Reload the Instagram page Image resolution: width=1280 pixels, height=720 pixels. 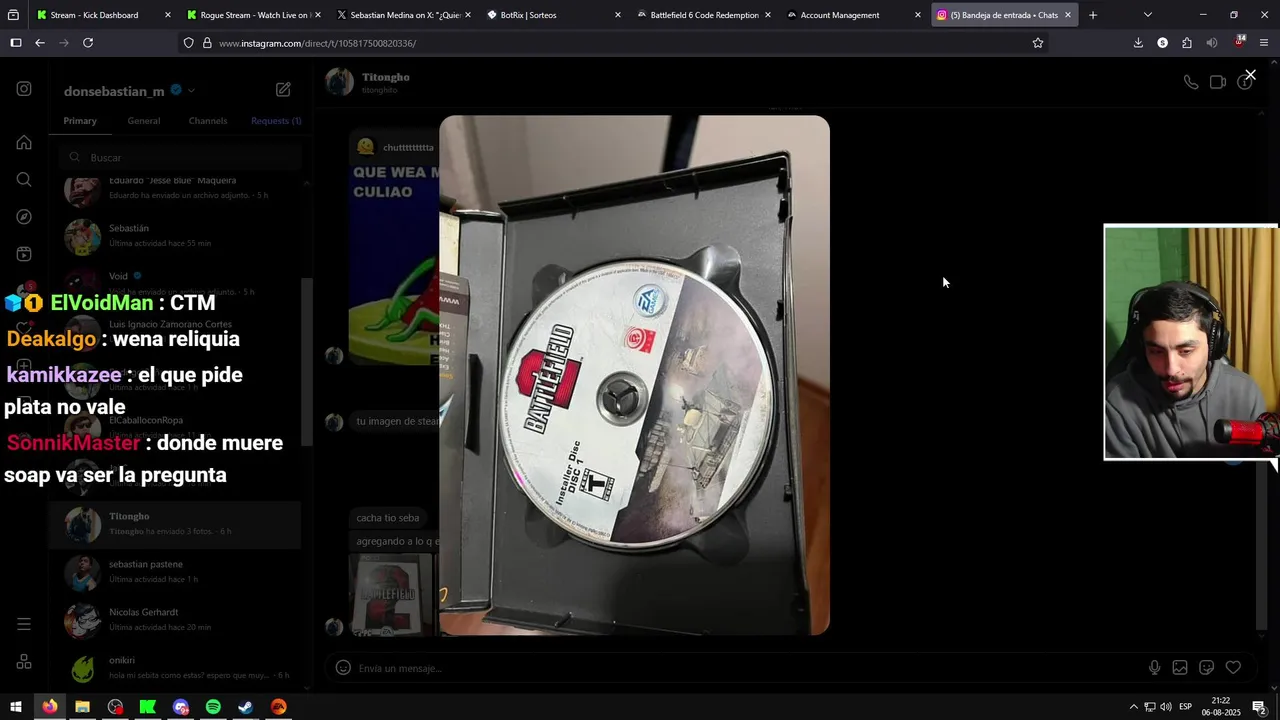88,43
